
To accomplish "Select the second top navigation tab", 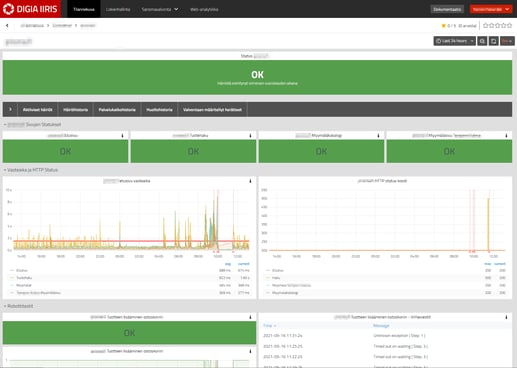I will pos(118,9).
